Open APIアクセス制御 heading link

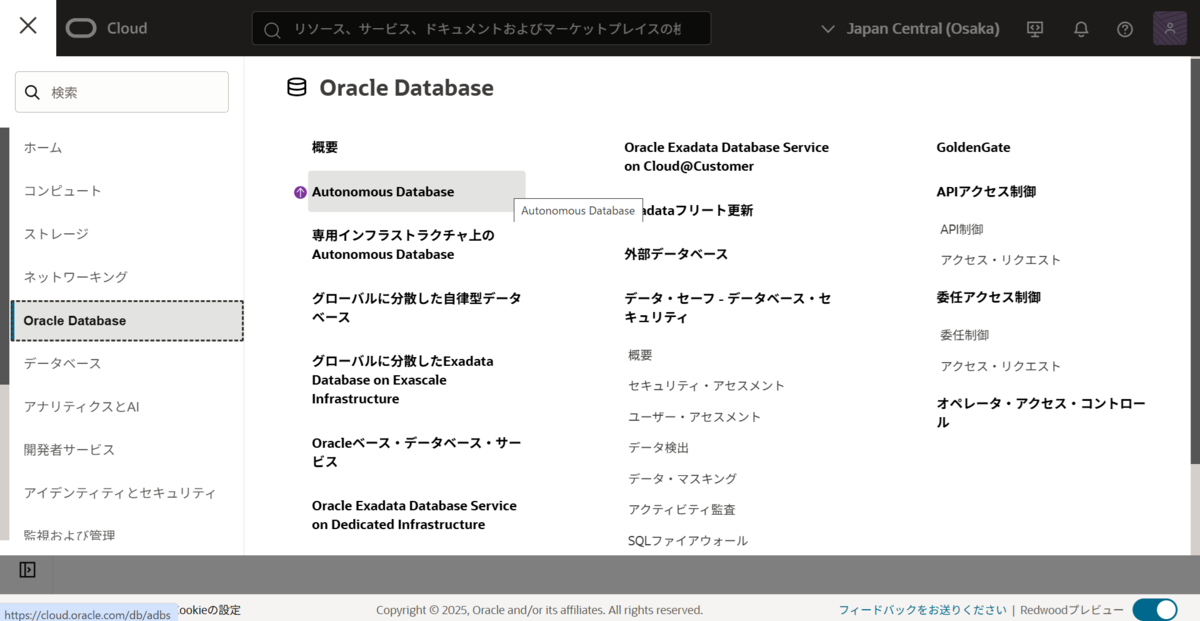coord(986,191)
